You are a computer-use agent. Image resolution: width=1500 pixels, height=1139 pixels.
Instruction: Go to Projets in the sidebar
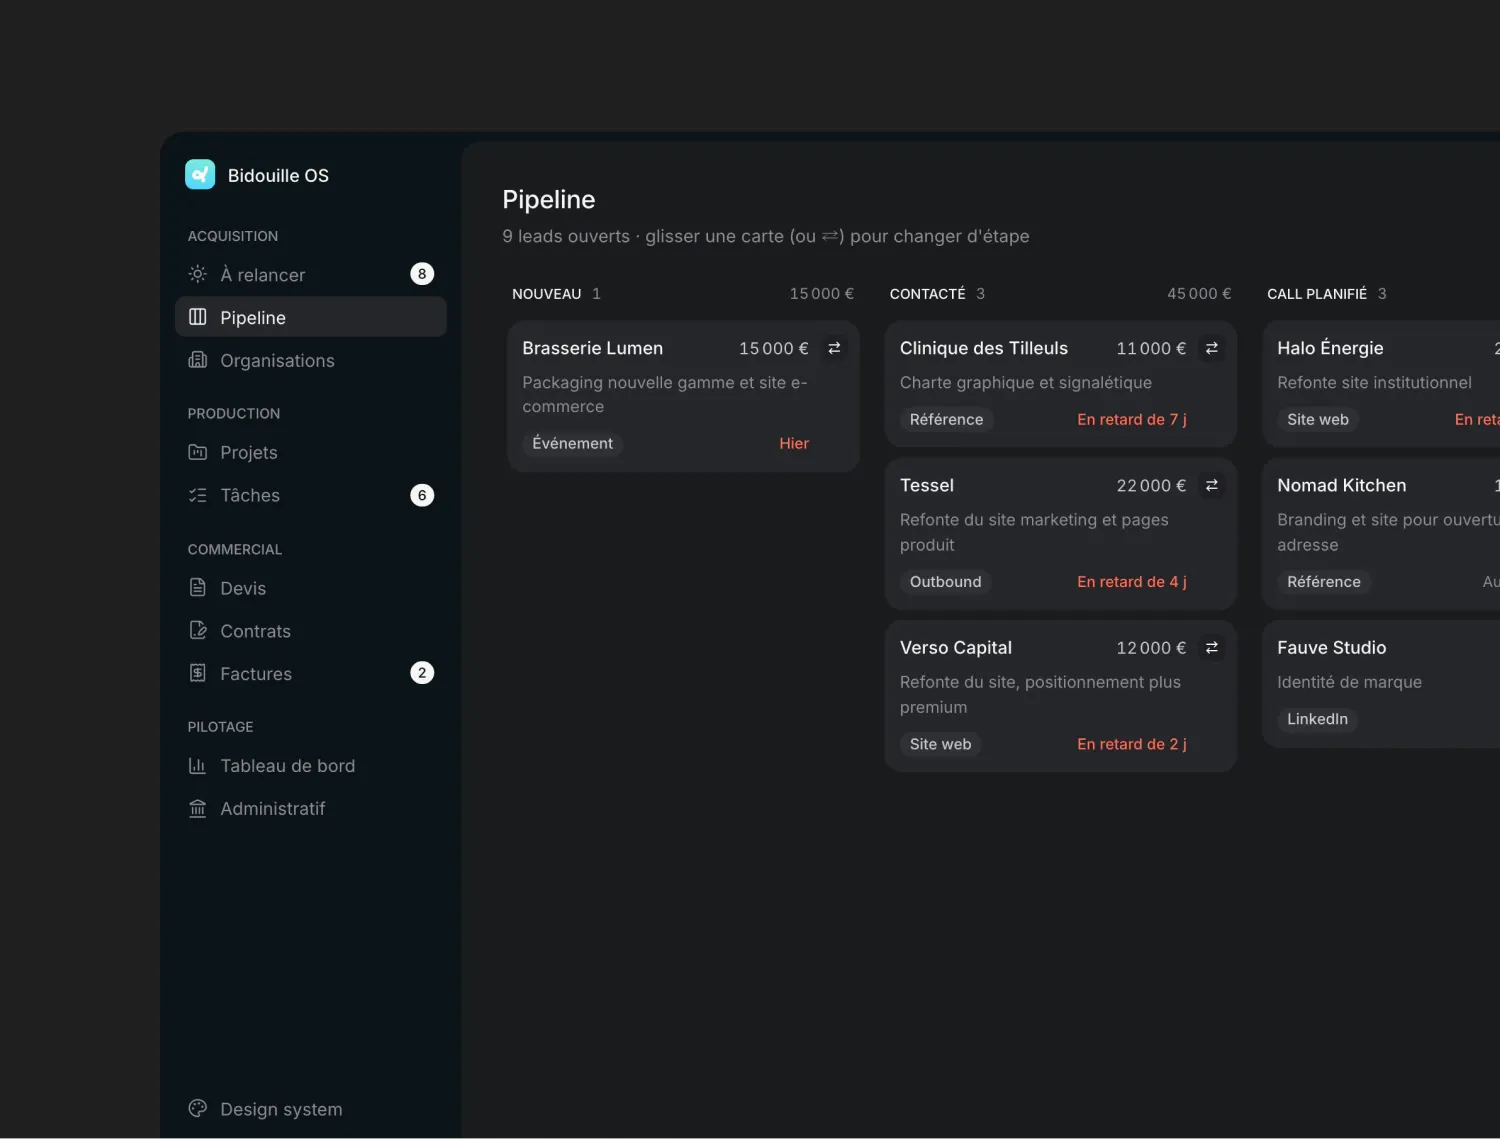pos(311,452)
